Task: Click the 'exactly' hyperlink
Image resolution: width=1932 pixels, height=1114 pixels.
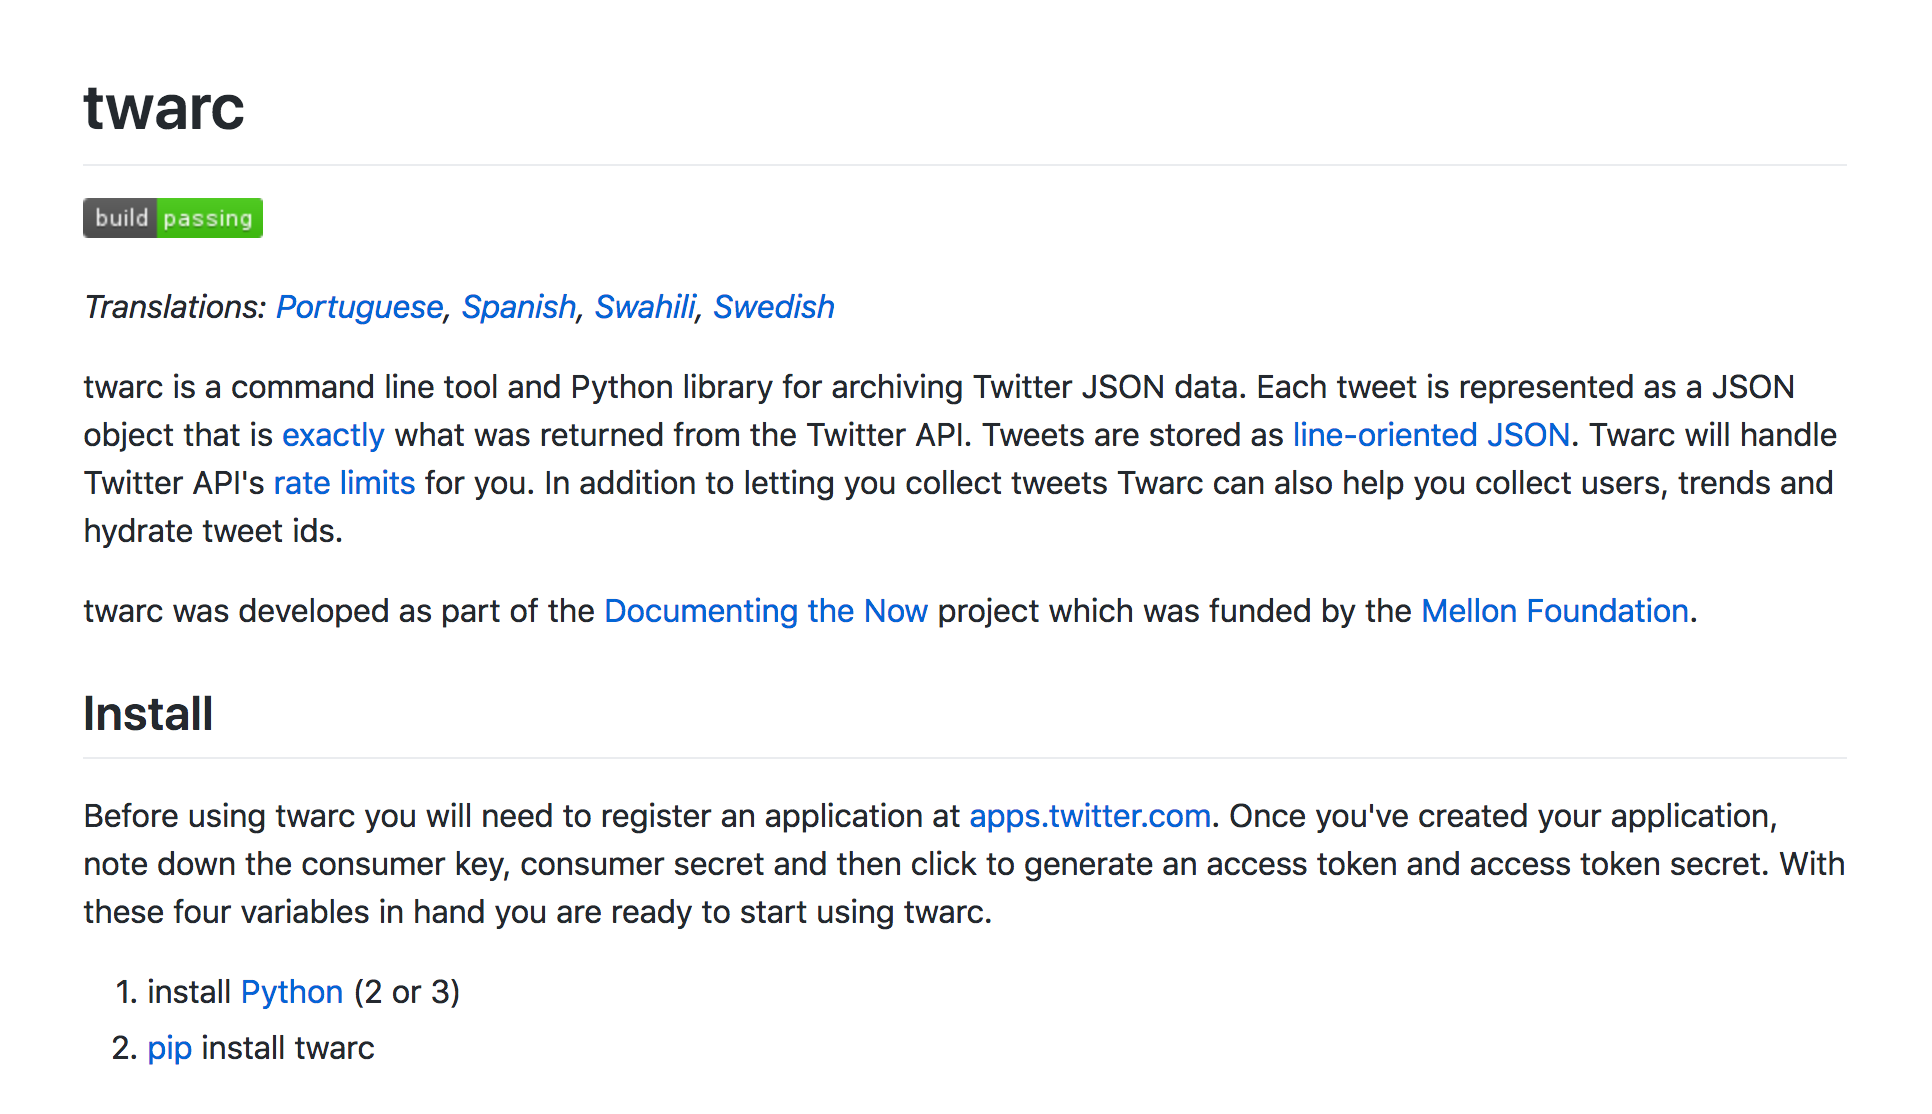Action: tap(332, 435)
